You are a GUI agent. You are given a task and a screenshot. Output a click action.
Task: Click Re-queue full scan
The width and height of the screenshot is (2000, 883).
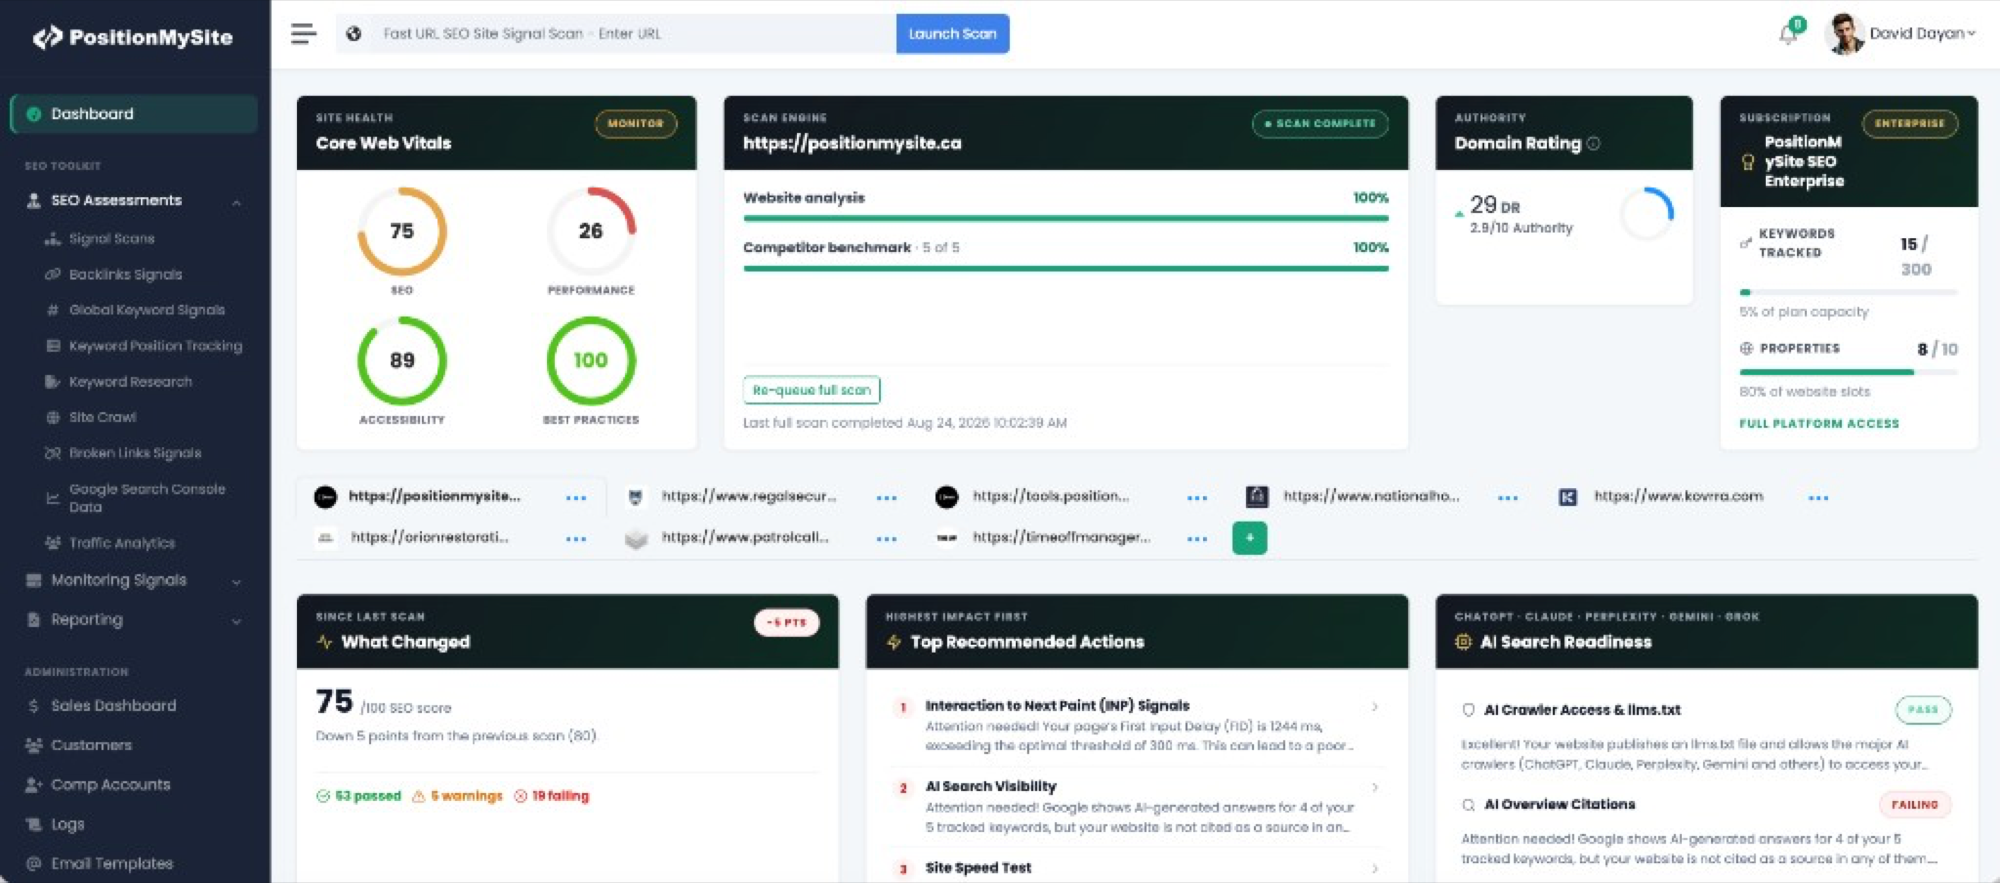pyautogui.click(x=811, y=390)
